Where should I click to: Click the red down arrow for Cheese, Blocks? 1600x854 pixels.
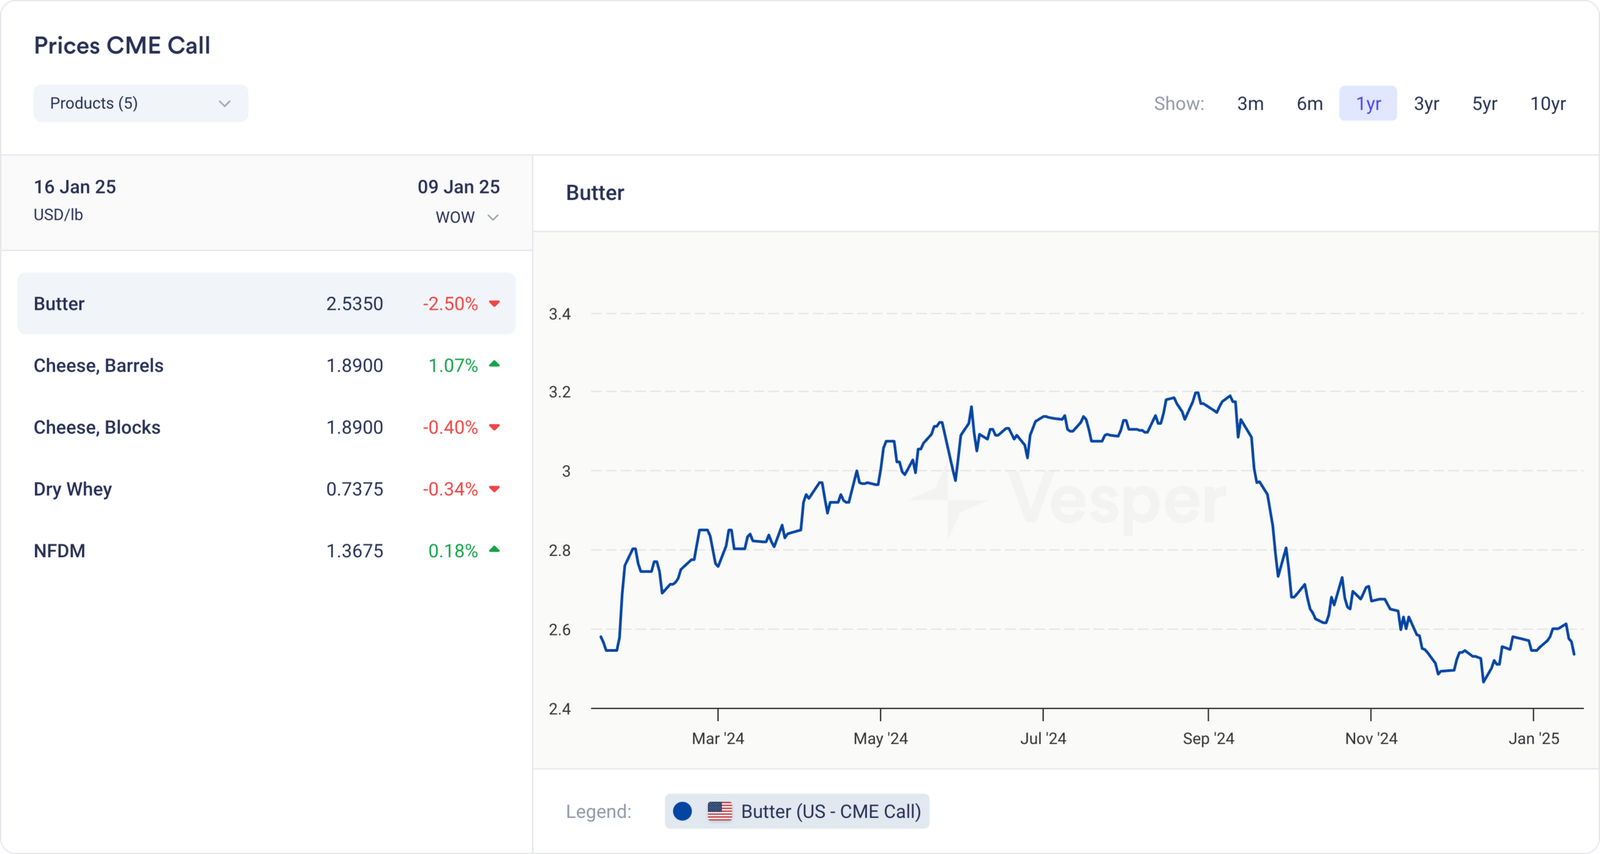tap(494, 428)
